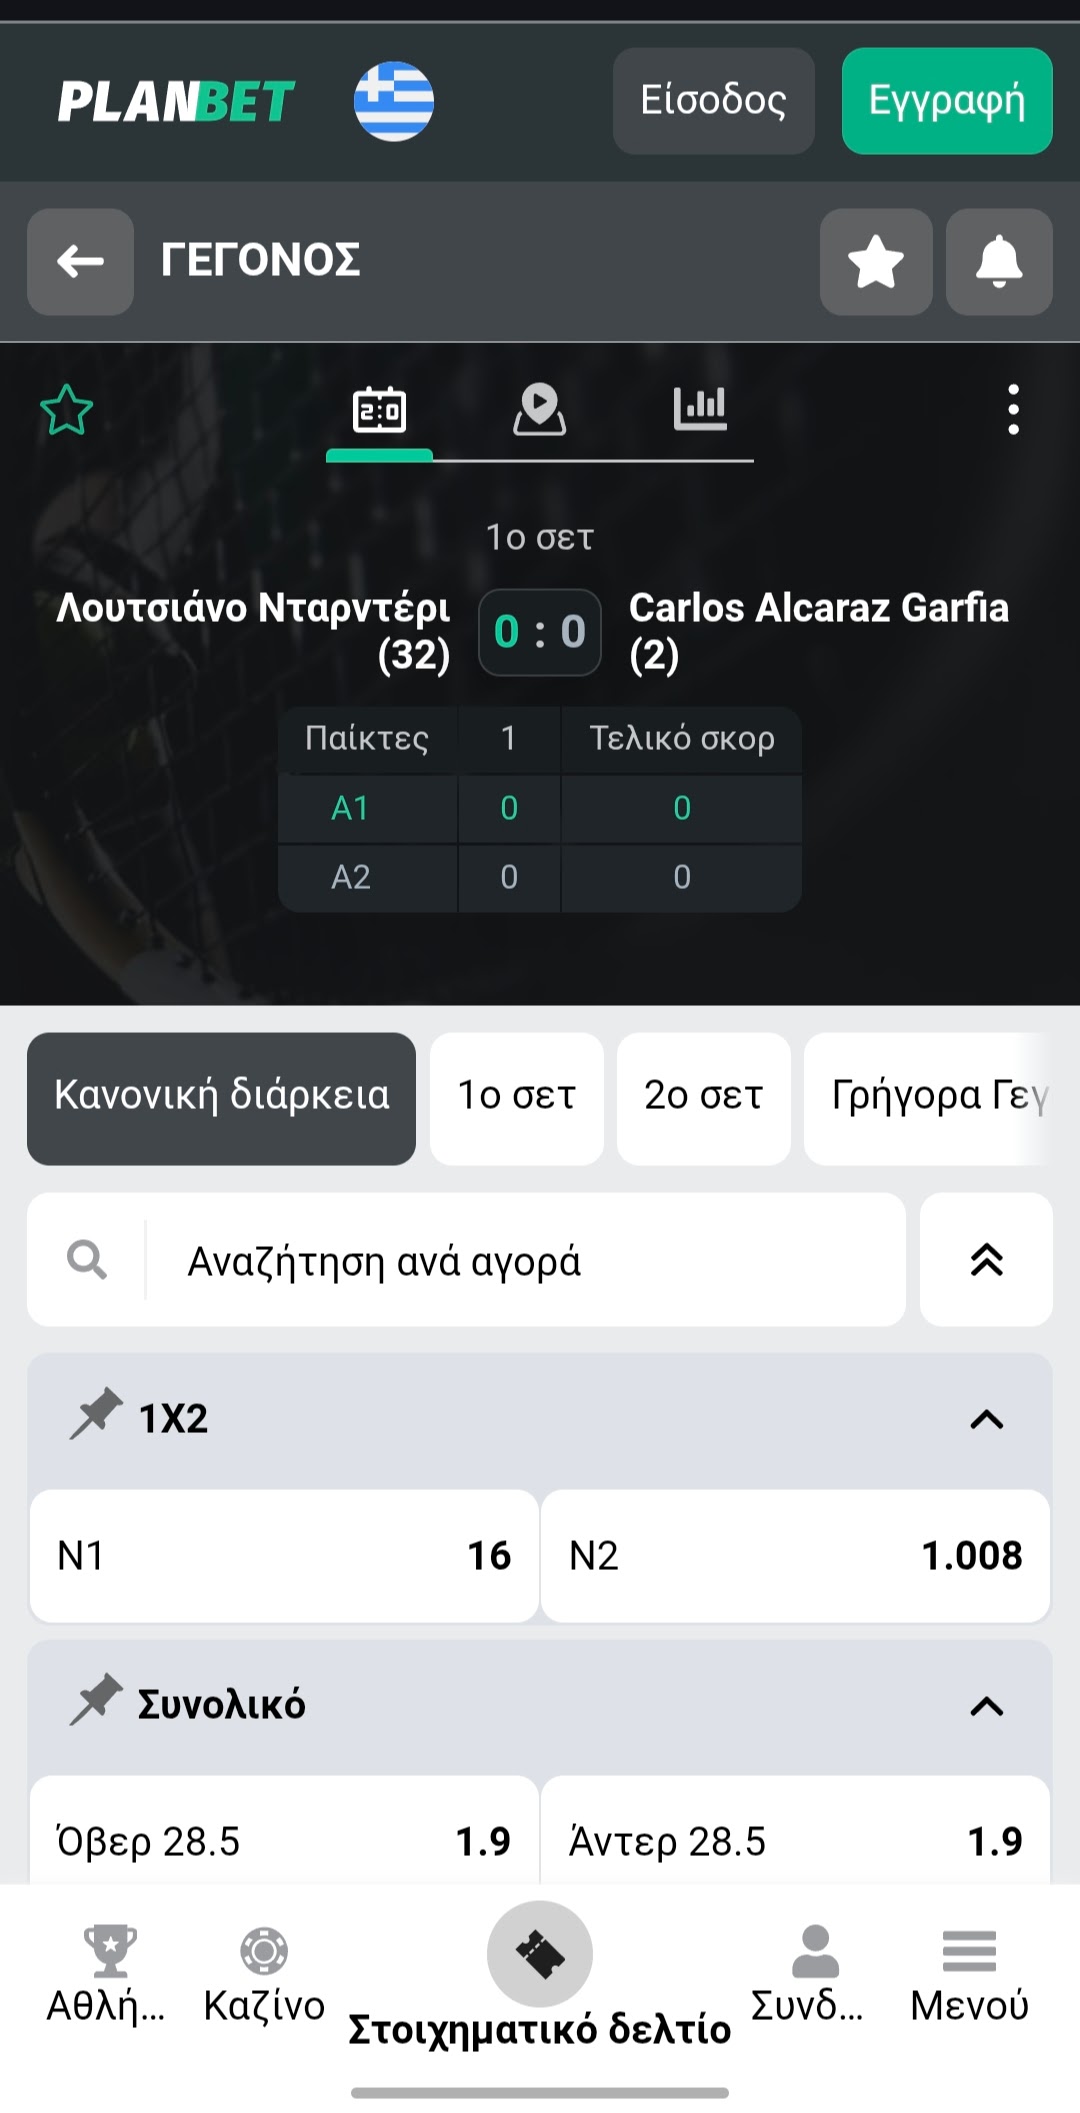Switch to the scoreboard view icon

pos(379,410)
